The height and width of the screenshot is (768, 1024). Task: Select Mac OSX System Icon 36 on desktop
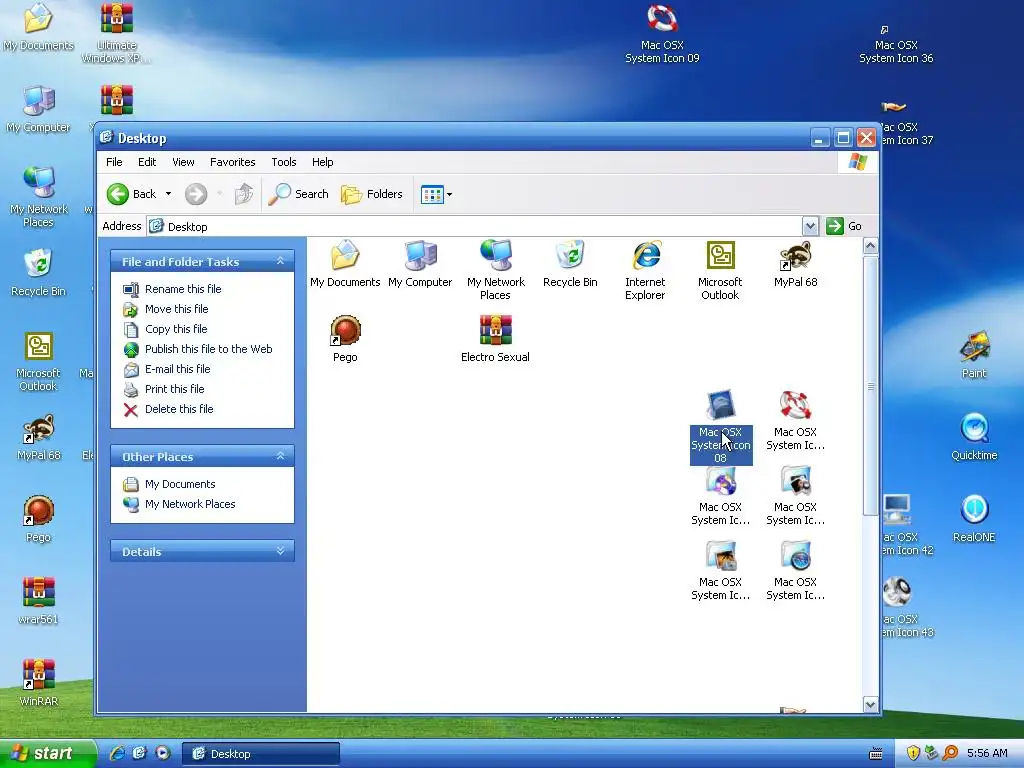tap(896, 44)
